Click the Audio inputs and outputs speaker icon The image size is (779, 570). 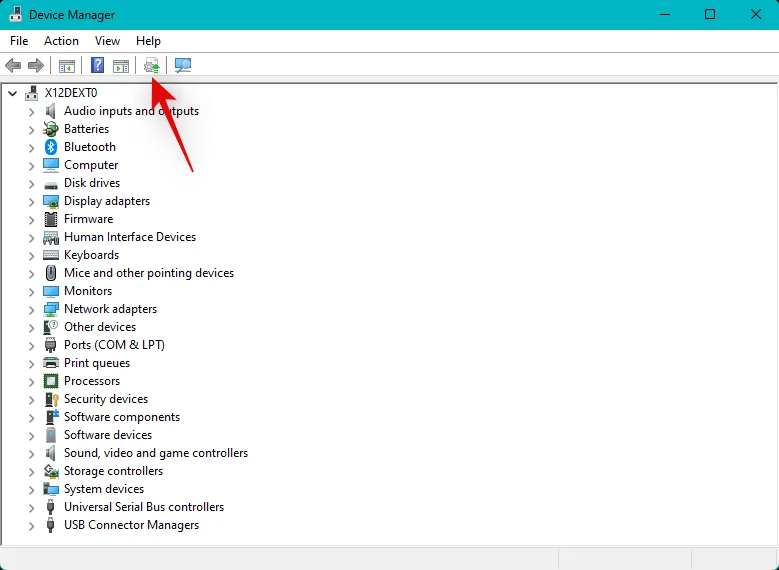point(51,111)
